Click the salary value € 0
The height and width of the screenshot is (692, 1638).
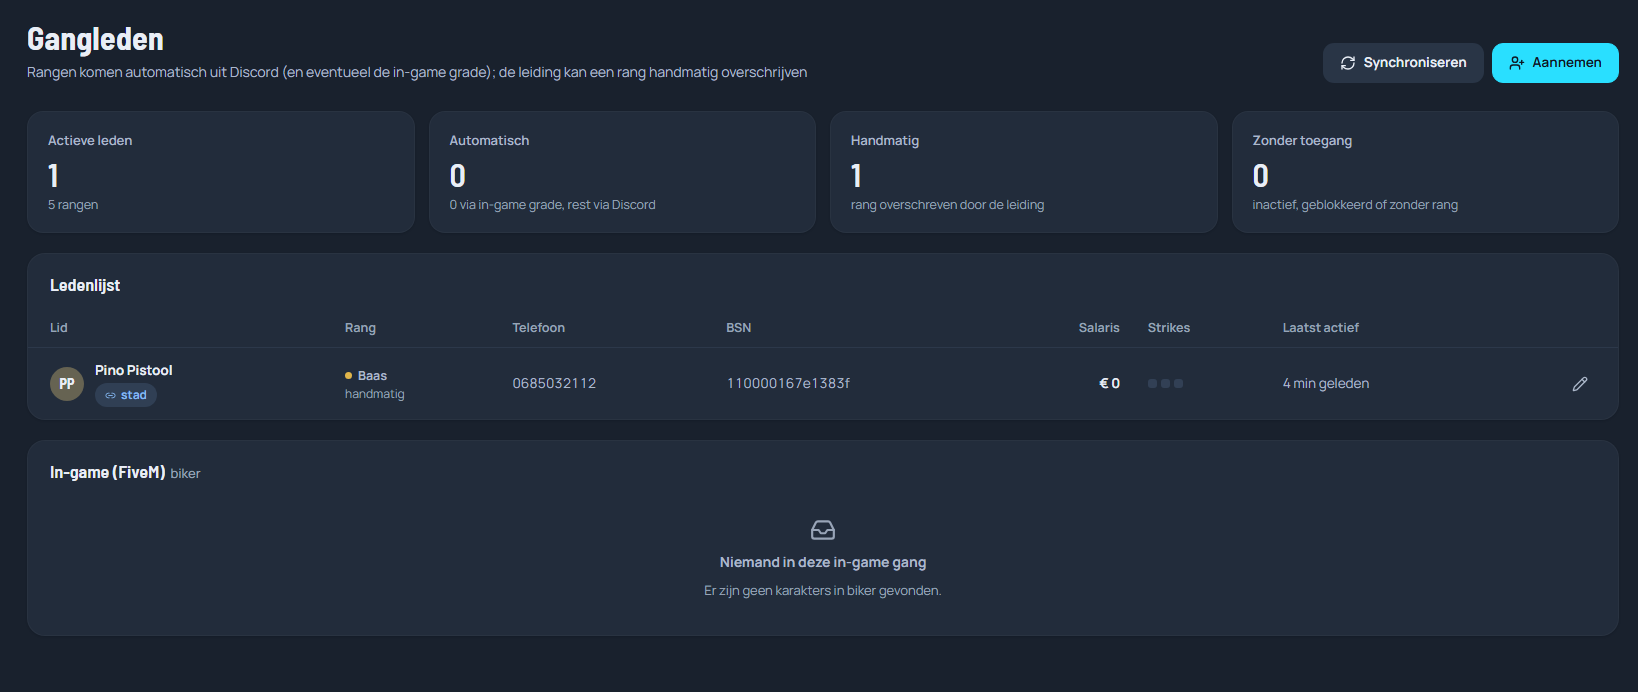[1110, 384]
